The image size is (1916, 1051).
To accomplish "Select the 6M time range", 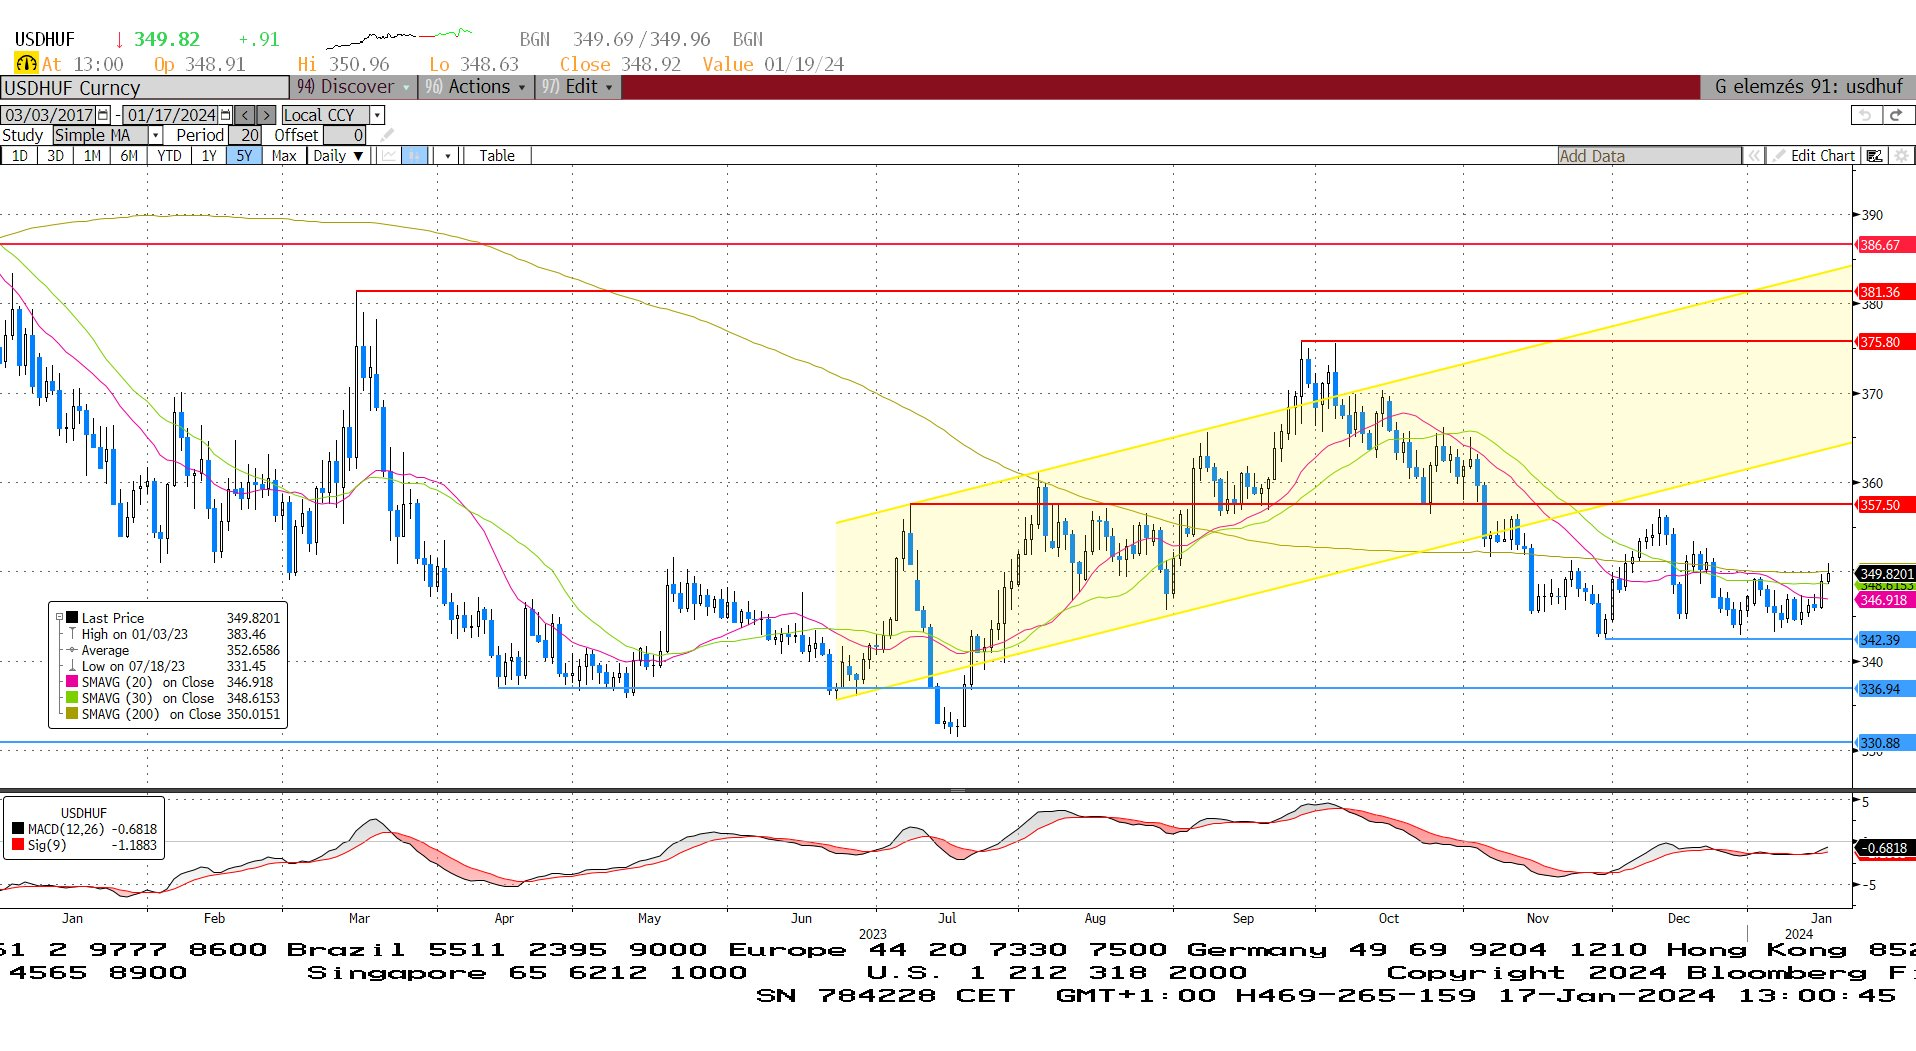I will (129, 156).
